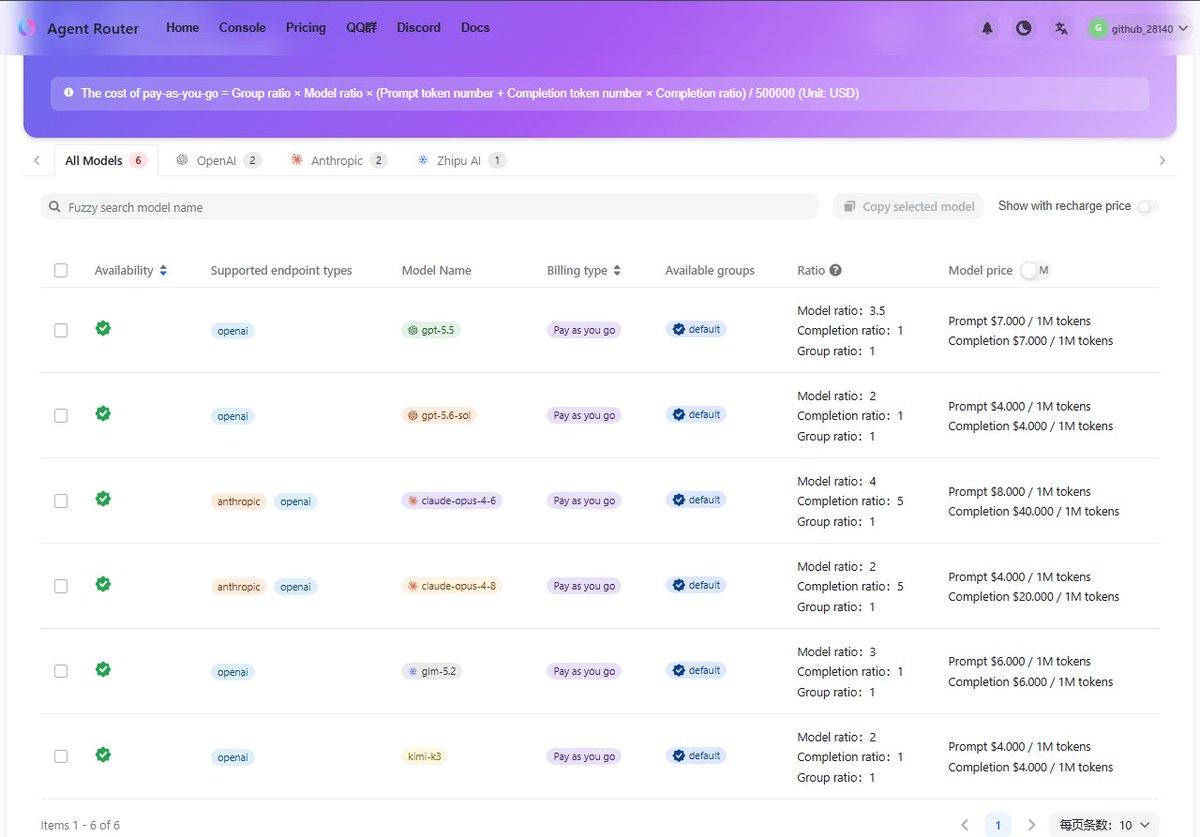Click the default group badge for claude-opus-4-6

point(696,500)
